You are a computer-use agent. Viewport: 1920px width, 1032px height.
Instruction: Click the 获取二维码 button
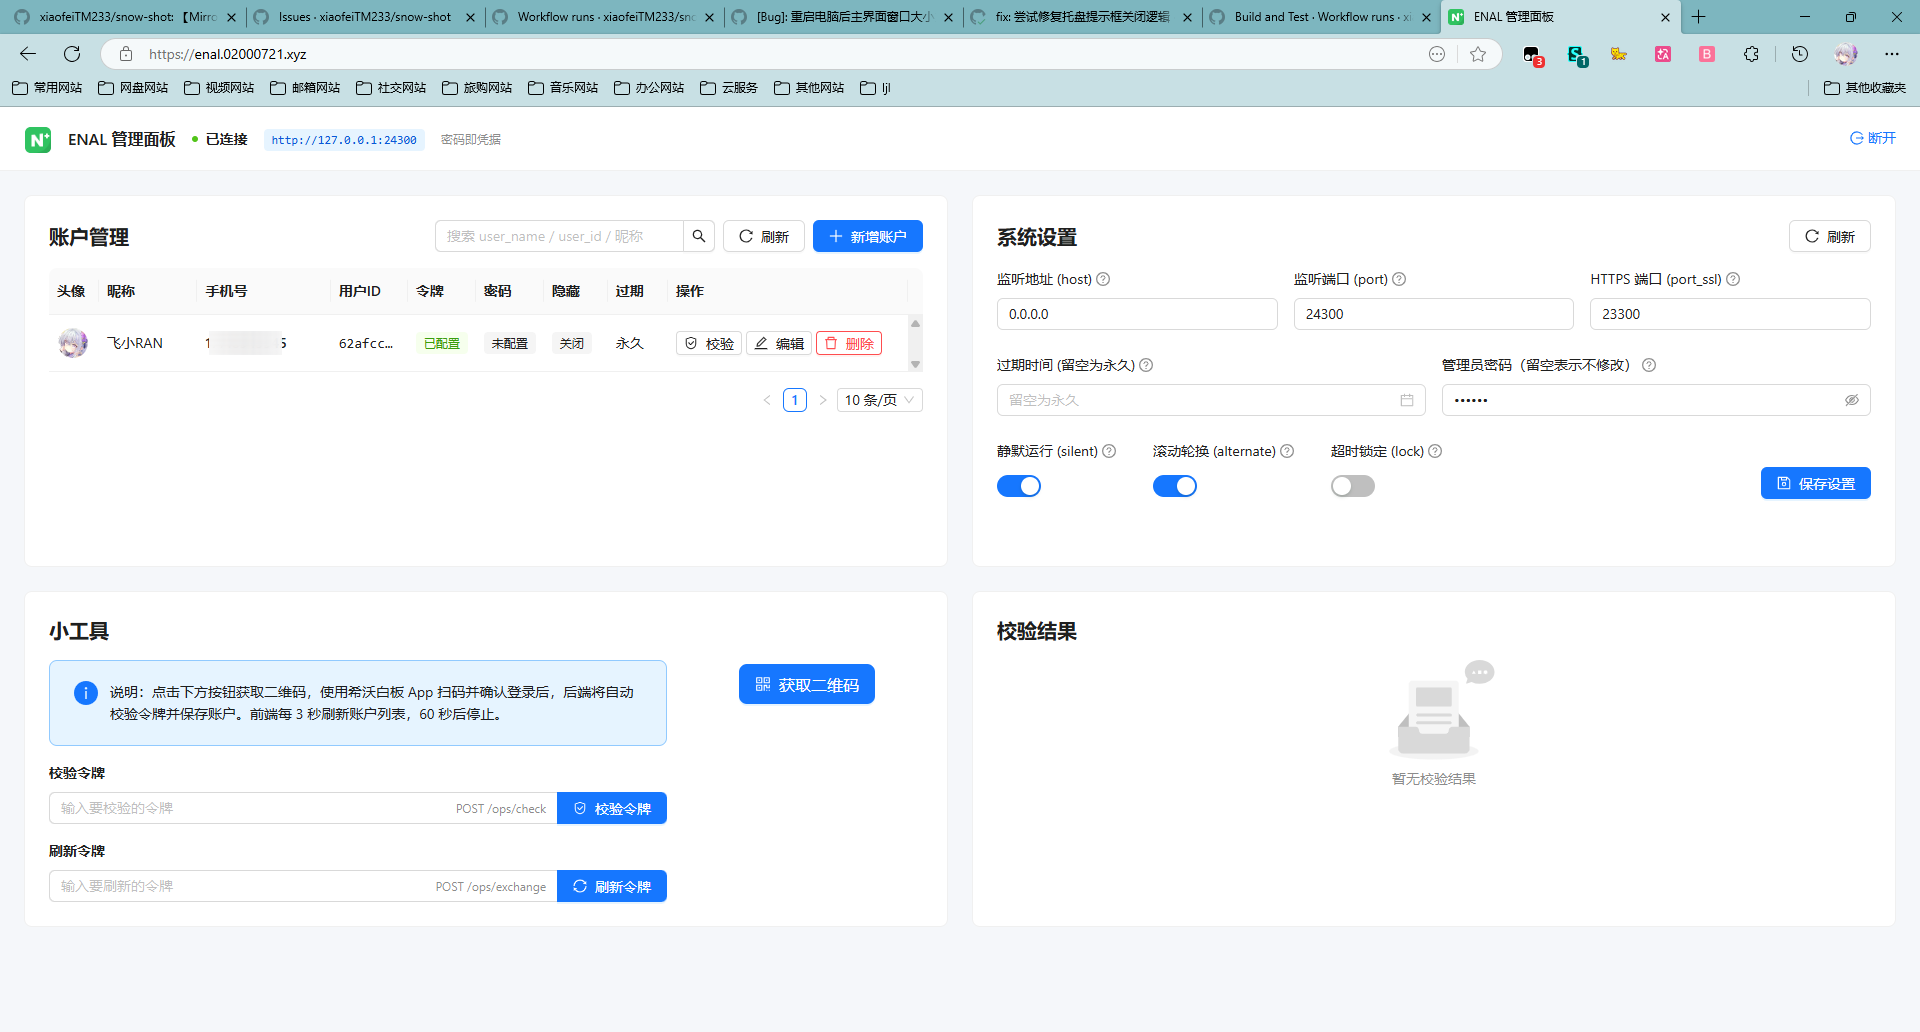tap(807, 684)
